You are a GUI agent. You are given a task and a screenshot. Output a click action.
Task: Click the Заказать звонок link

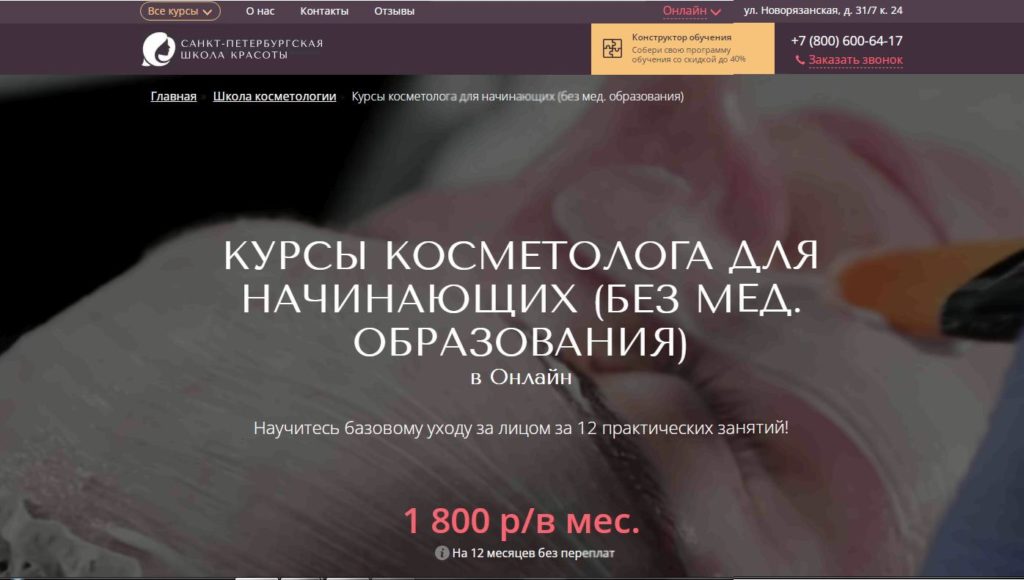click(x=855, y=60)
